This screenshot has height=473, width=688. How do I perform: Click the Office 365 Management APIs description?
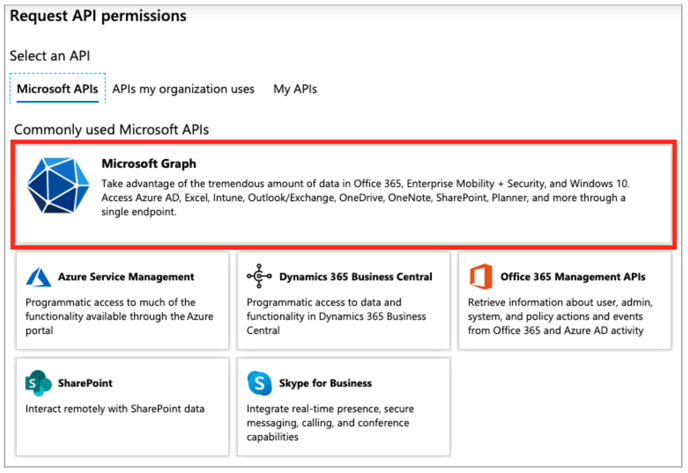pos(563,316)
